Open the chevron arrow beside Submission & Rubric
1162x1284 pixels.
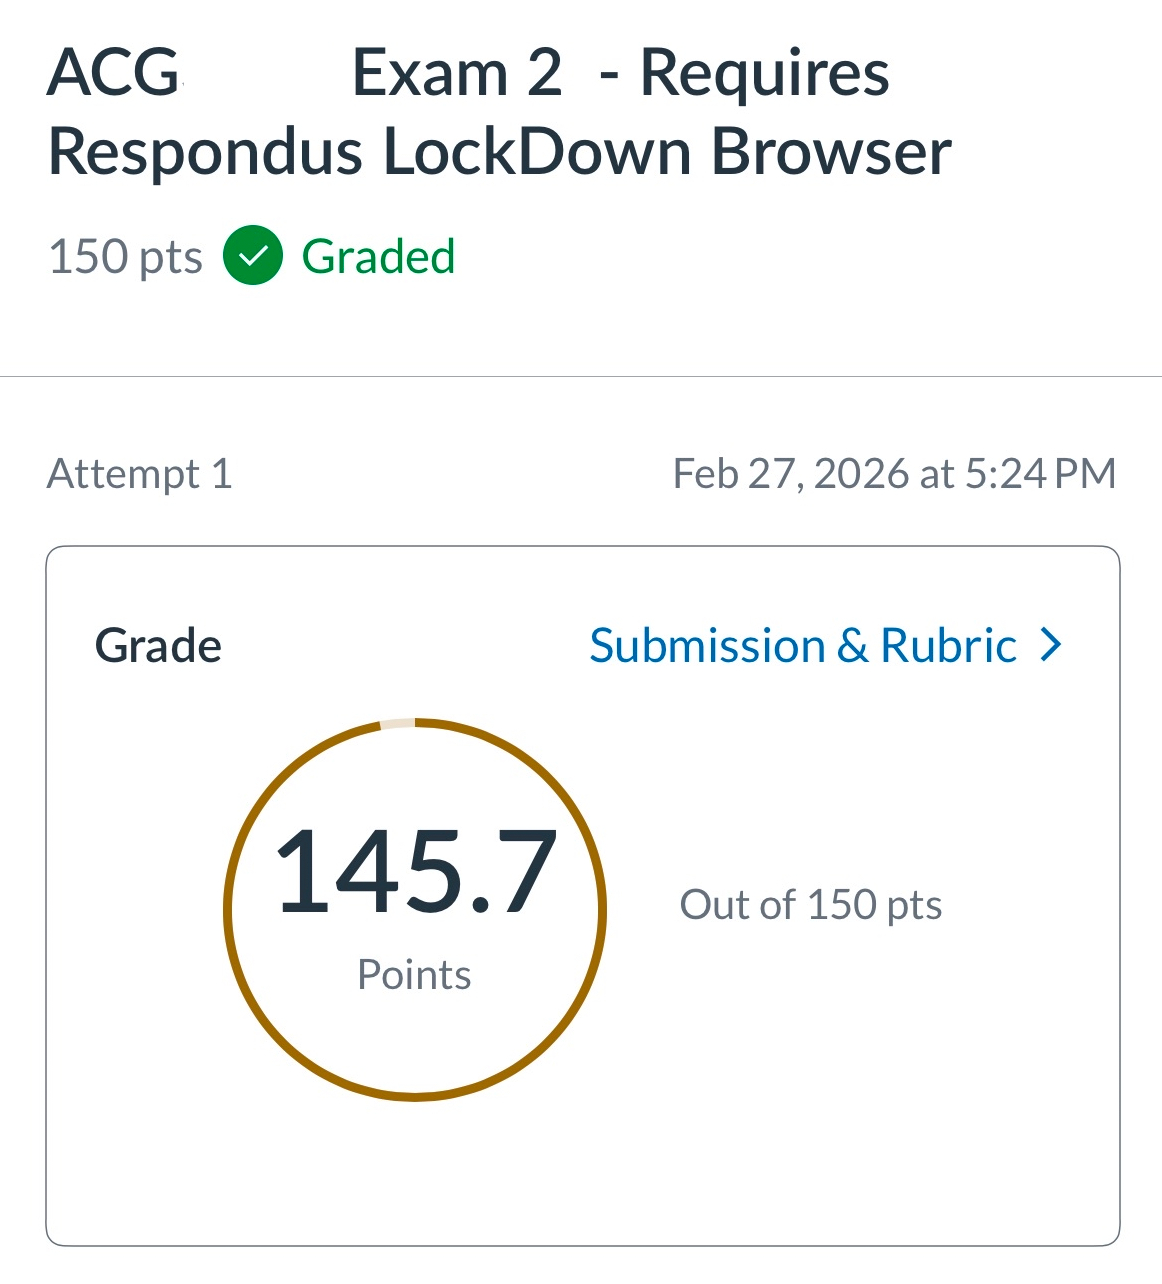click(1050, 645)
